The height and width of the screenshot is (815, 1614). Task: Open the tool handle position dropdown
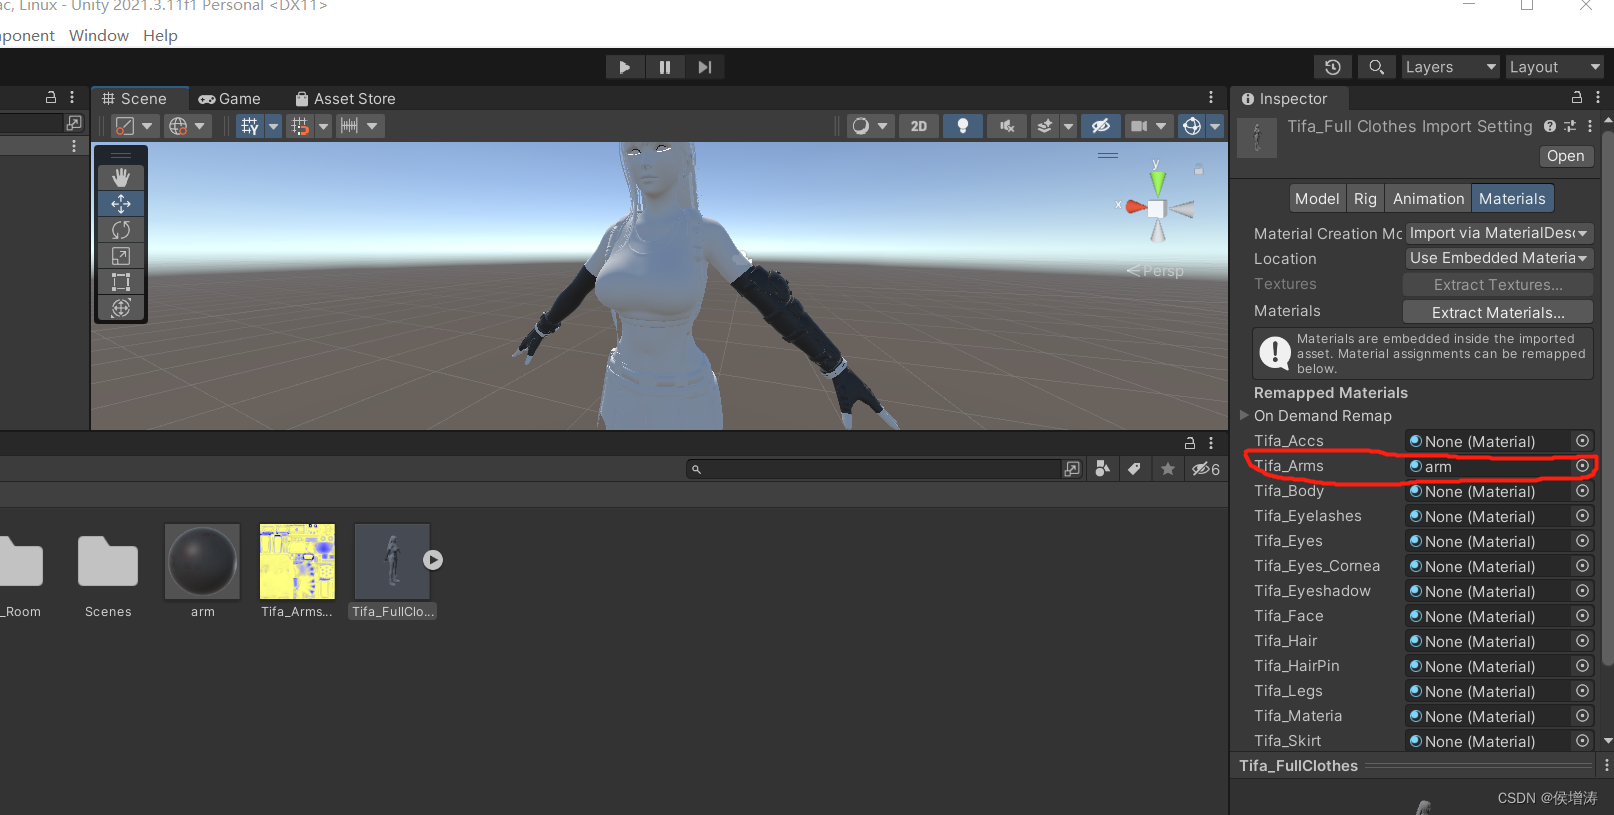coord(133,126)
